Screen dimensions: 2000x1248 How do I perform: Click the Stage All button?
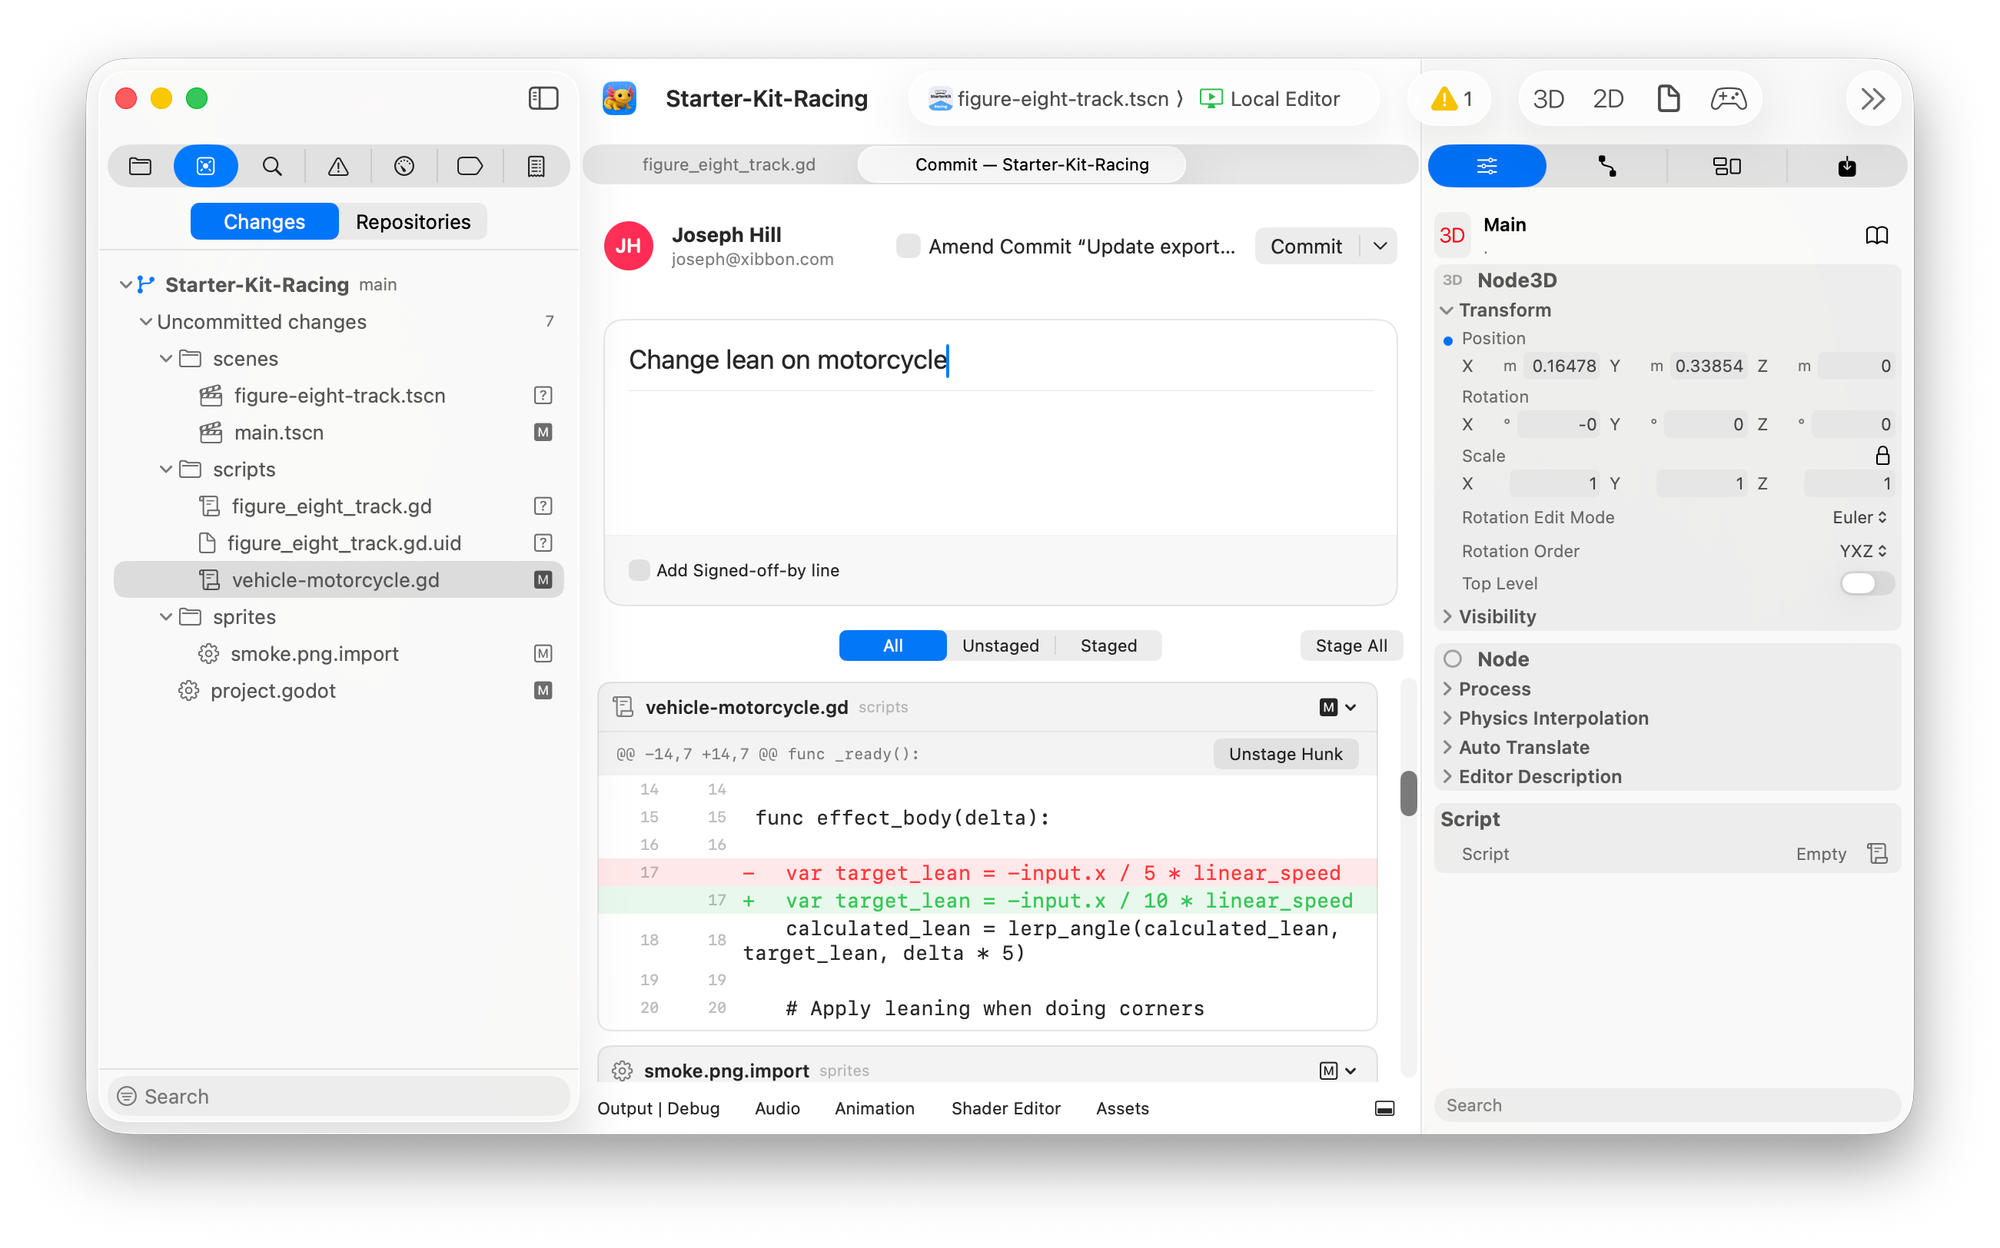tap(1351, 645)
